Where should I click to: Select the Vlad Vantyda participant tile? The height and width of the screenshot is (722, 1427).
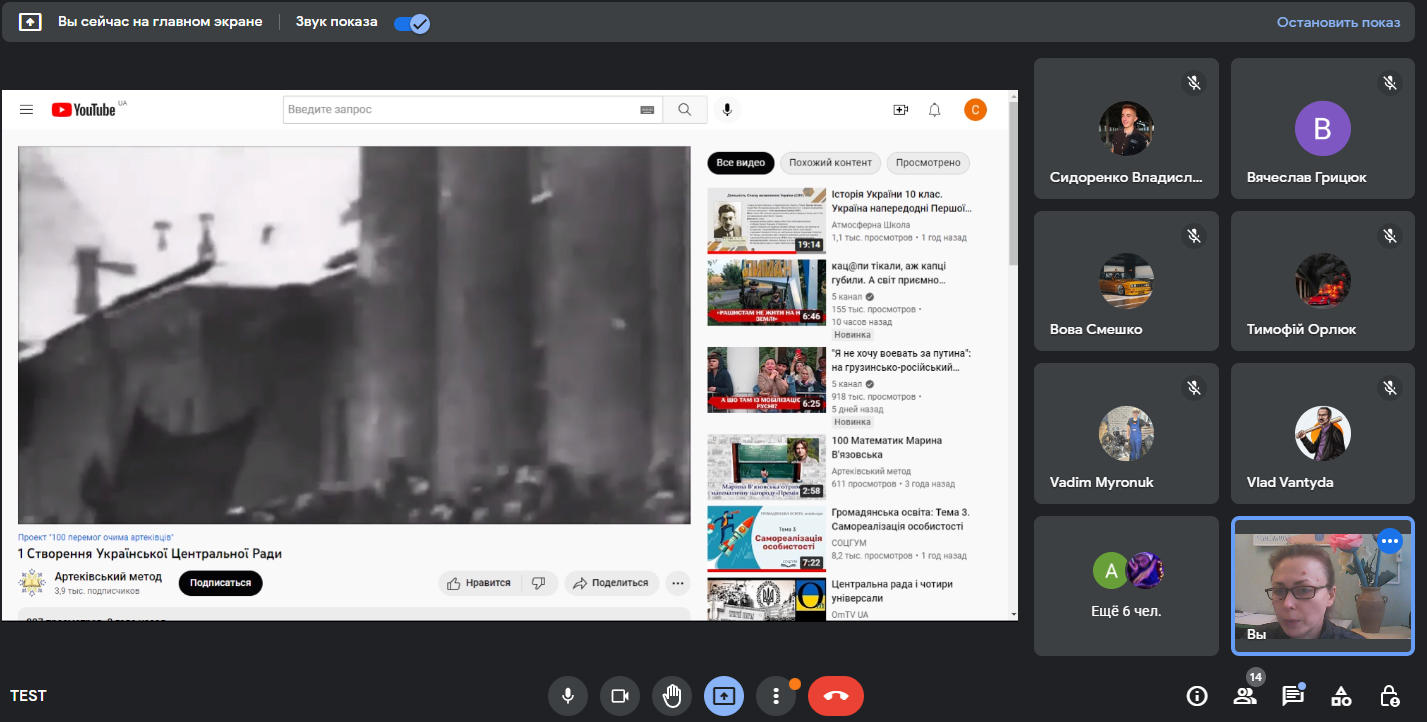click(x=1323, y=433)
